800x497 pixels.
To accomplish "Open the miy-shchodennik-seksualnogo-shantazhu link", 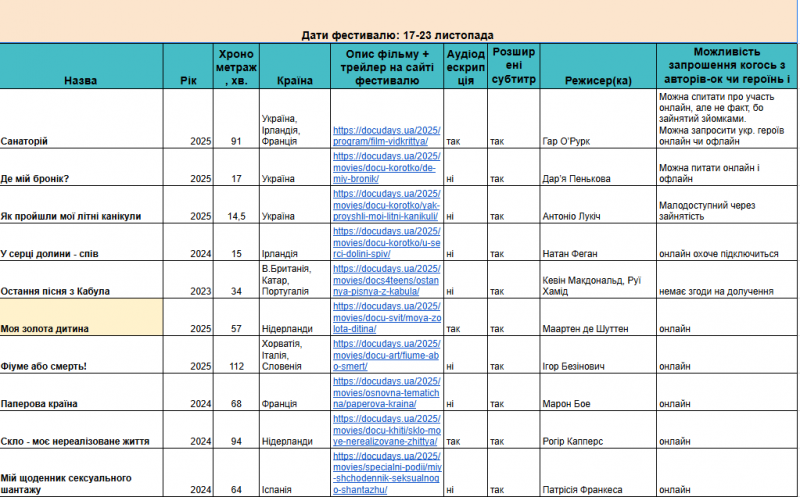I will point(387,473).
